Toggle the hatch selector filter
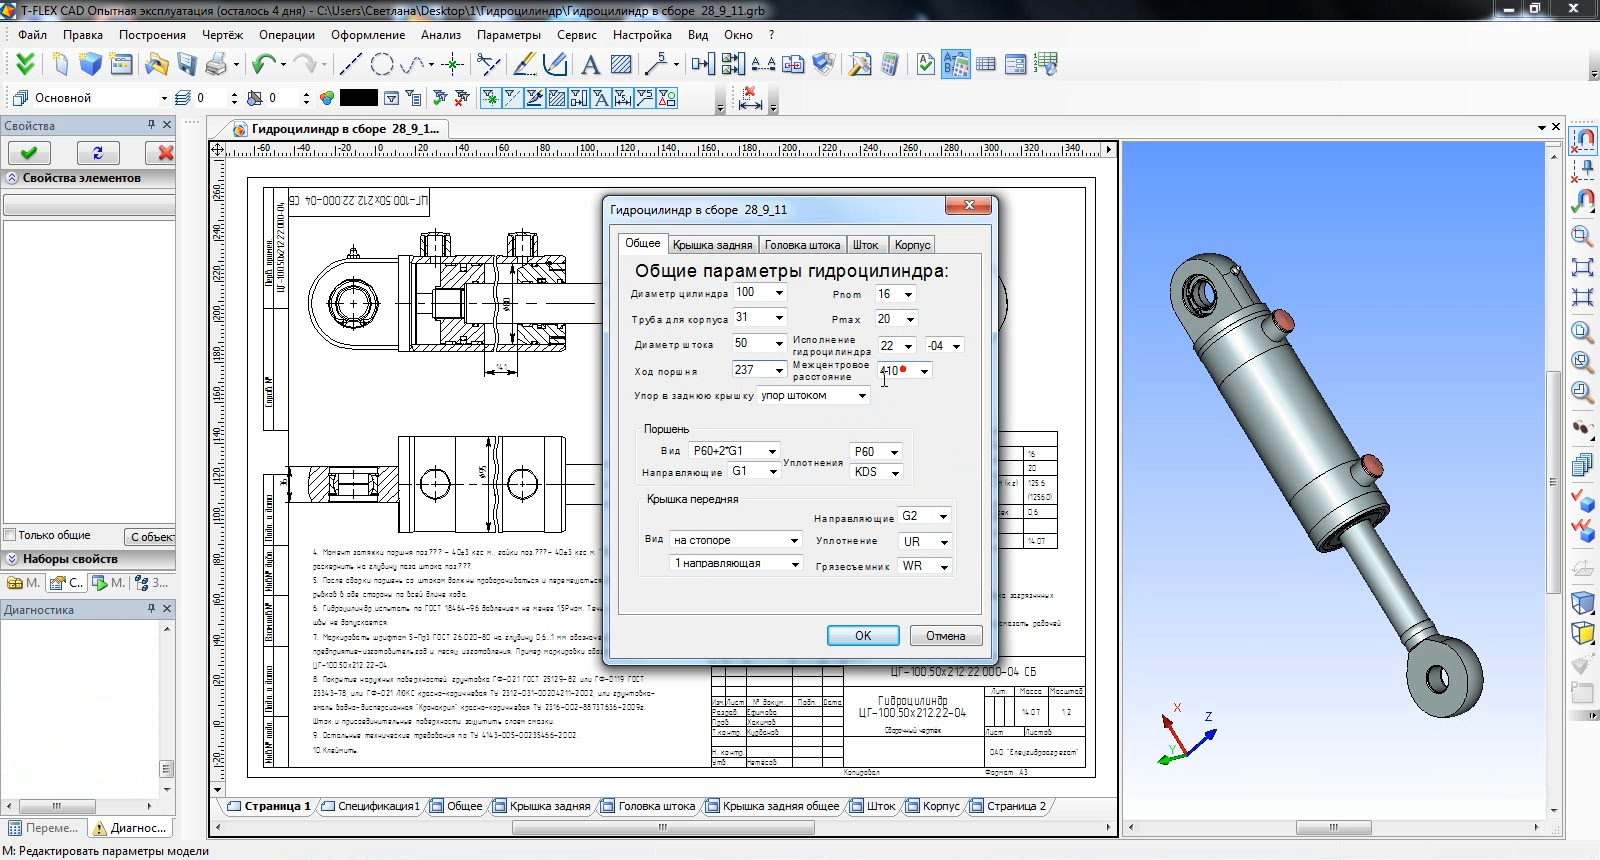This screenshot has width=1600, height=860. point(556,98)
